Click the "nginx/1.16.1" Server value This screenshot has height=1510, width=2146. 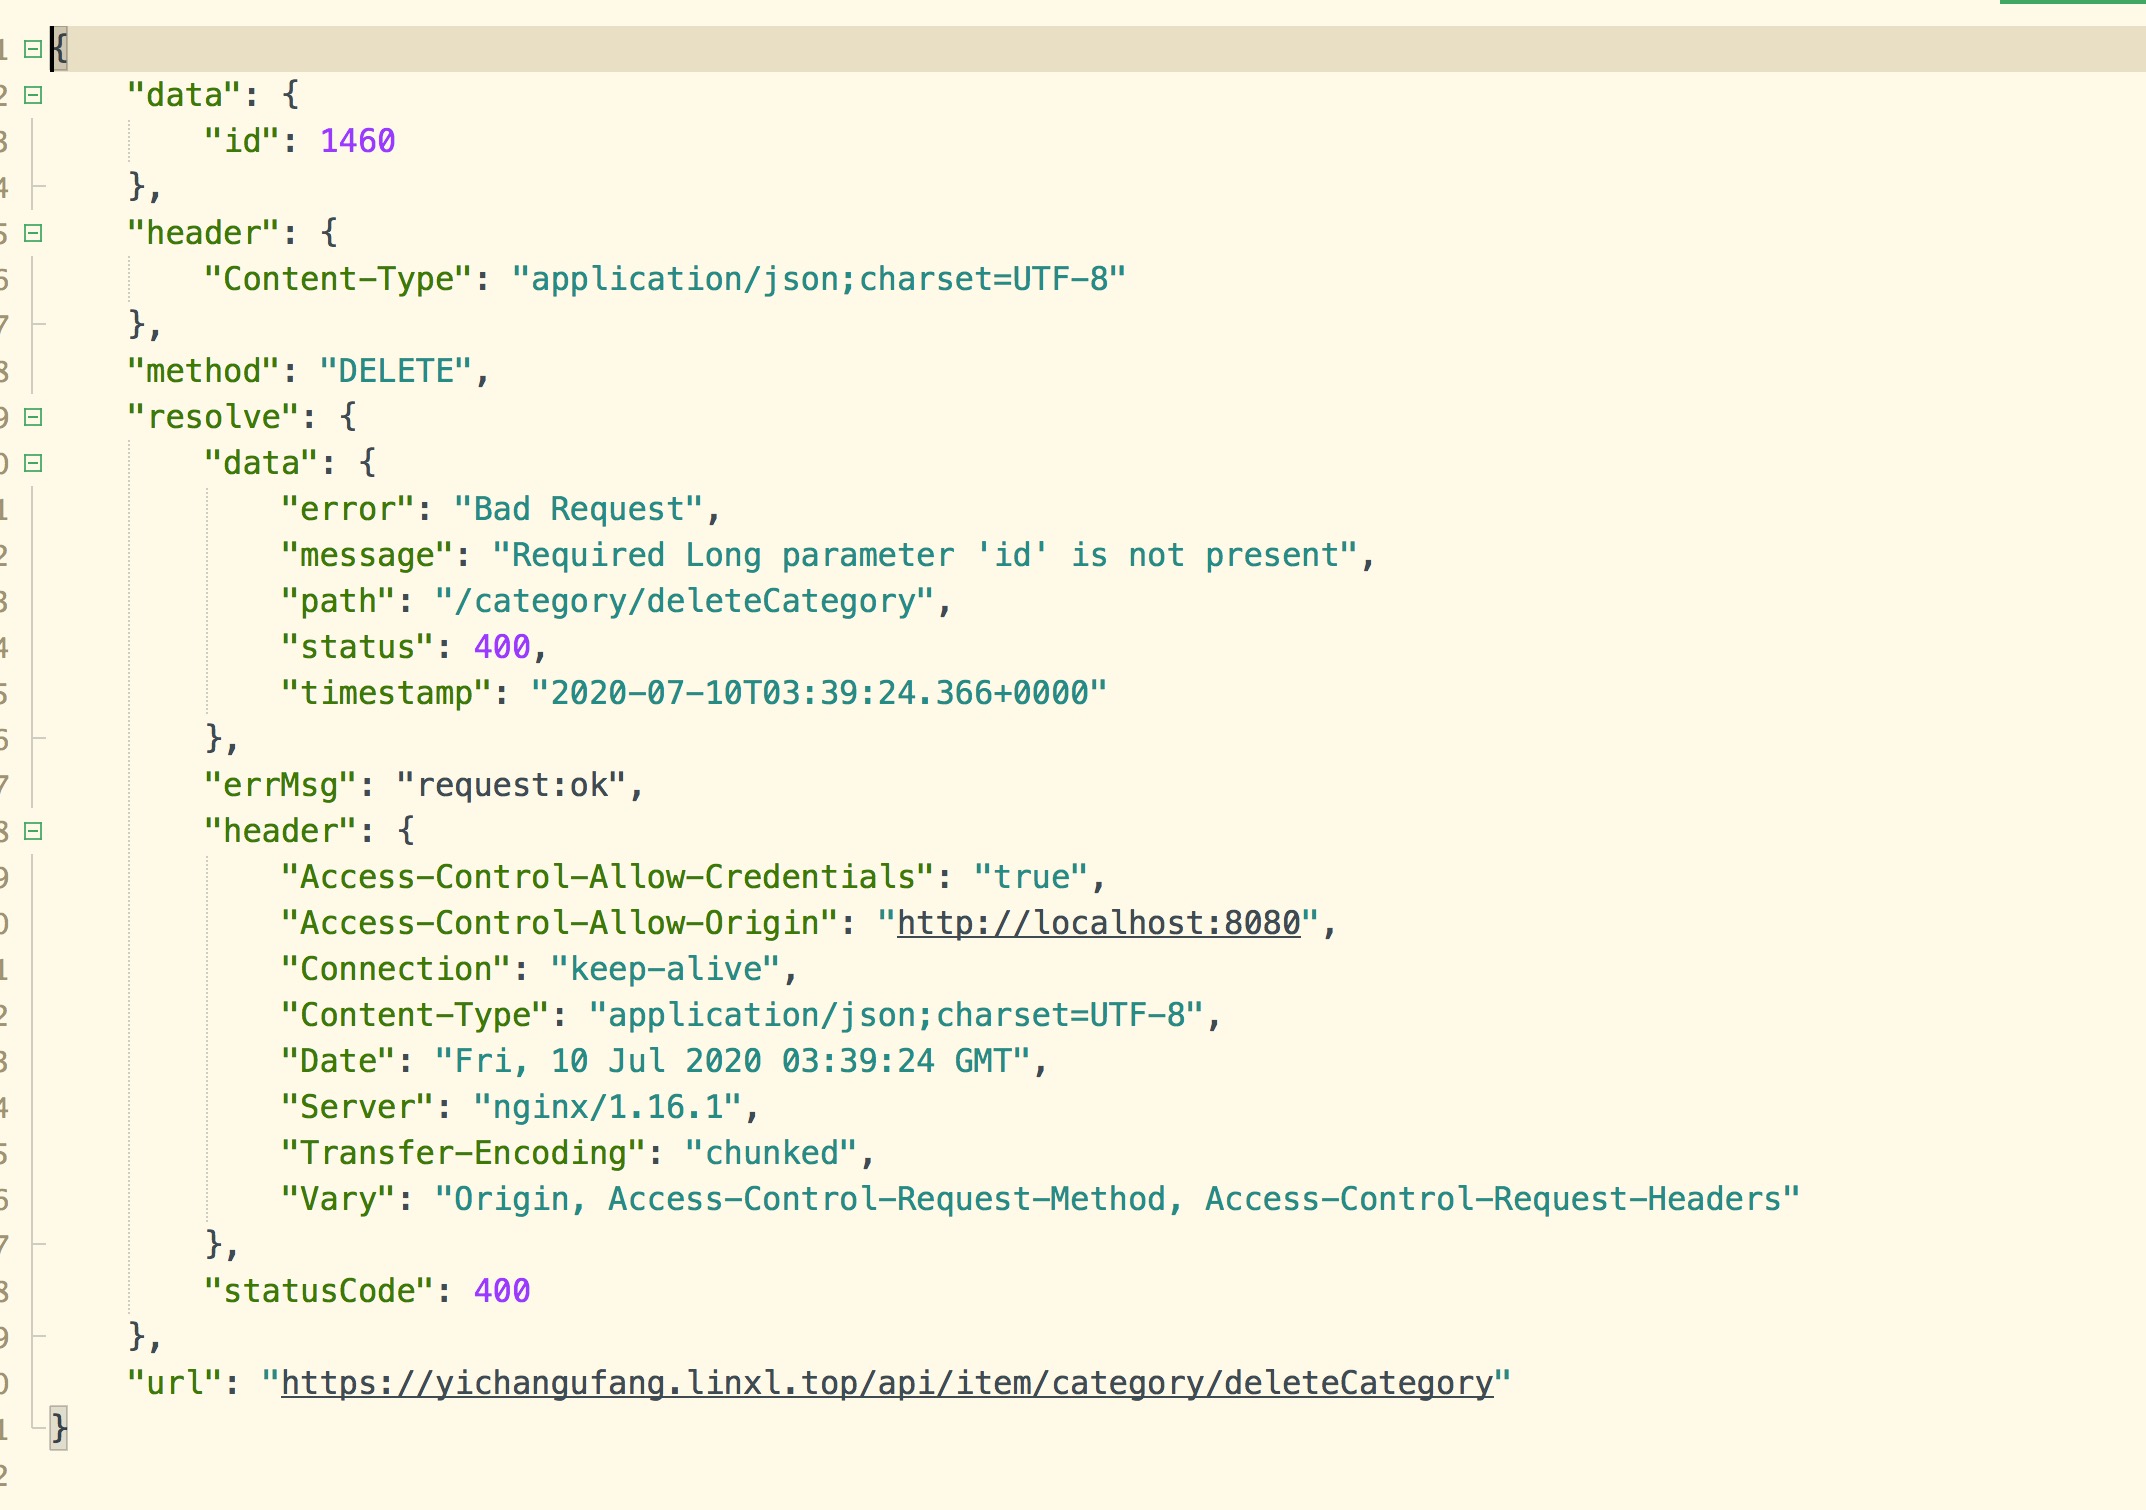point(607,1107)
